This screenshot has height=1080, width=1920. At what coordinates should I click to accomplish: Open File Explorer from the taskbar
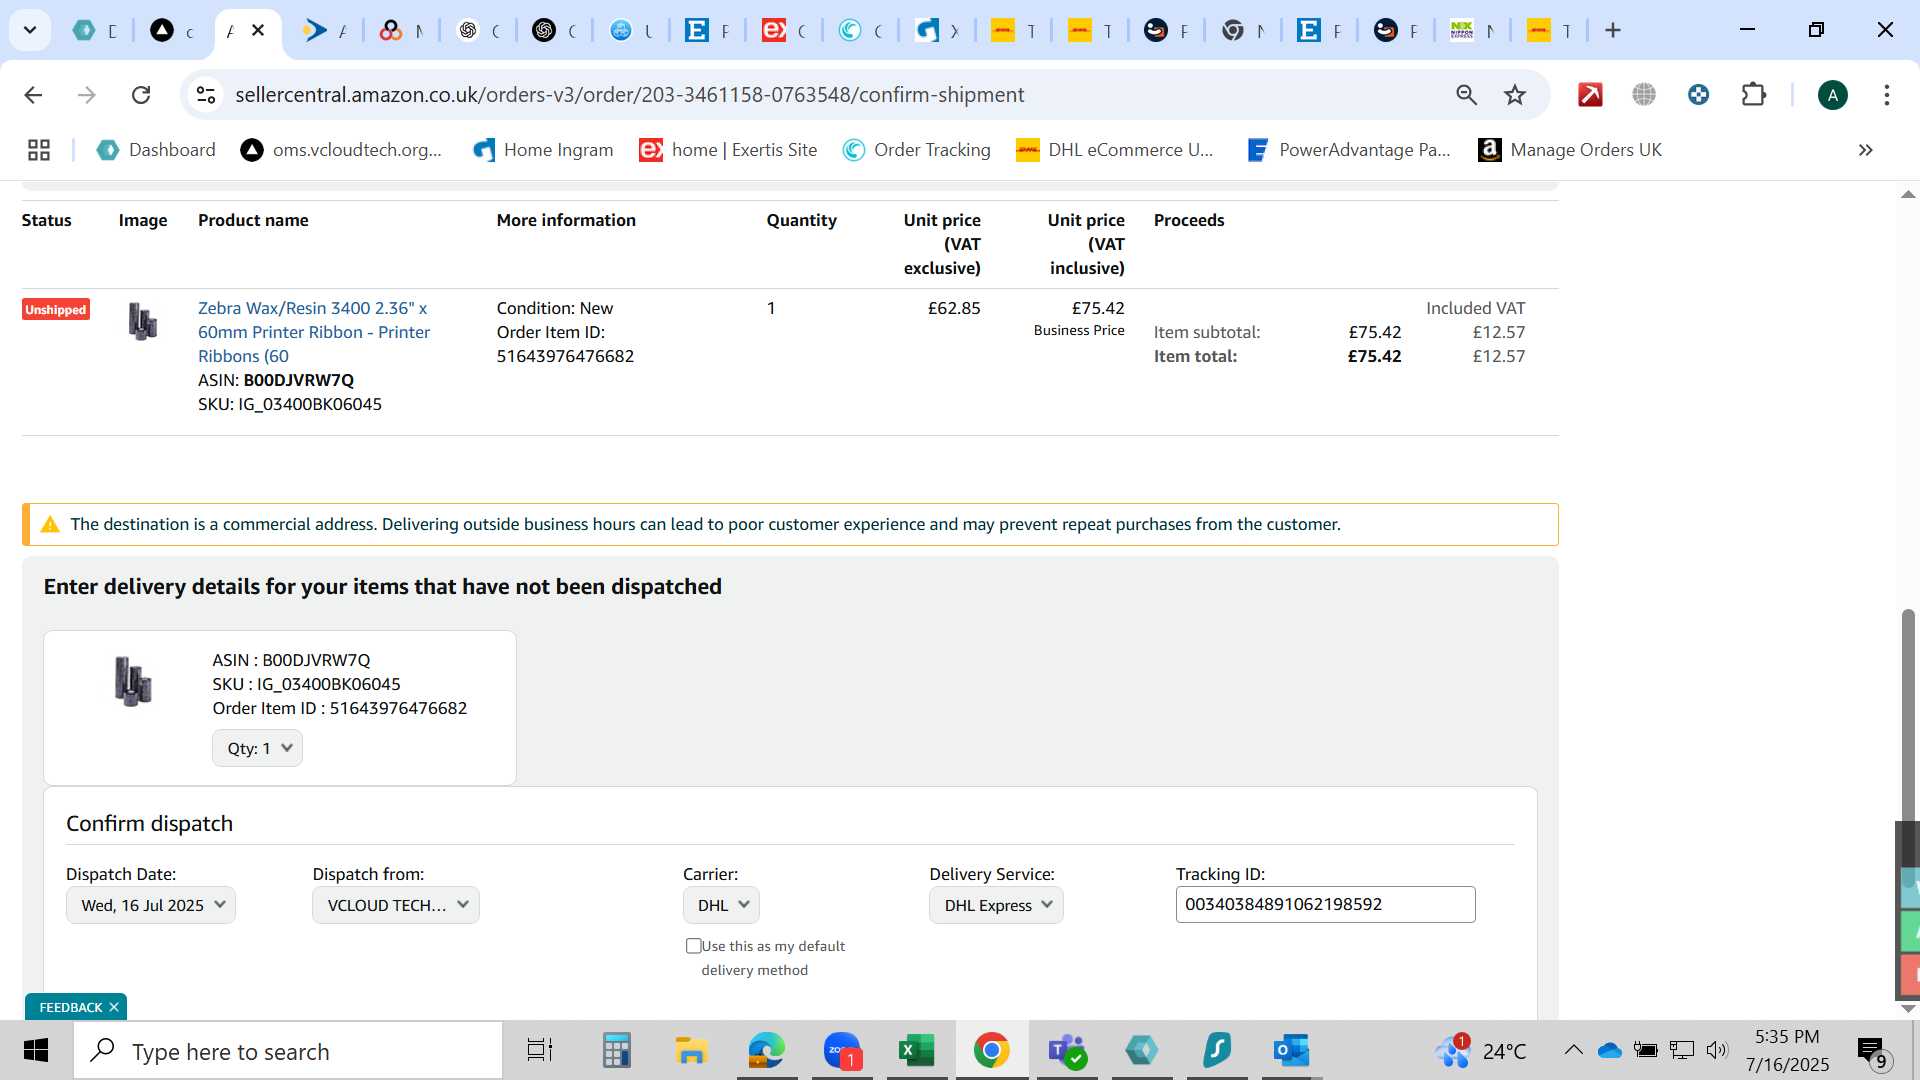[691, 1051]
